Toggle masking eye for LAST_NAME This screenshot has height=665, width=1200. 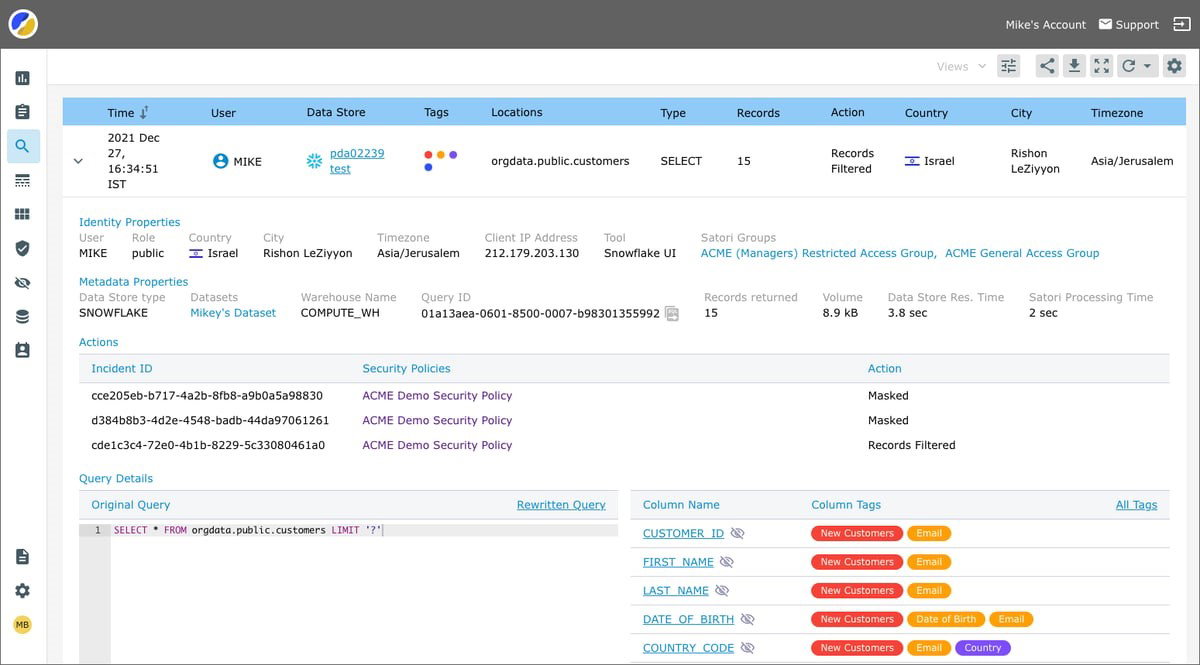tap(722, 591)
